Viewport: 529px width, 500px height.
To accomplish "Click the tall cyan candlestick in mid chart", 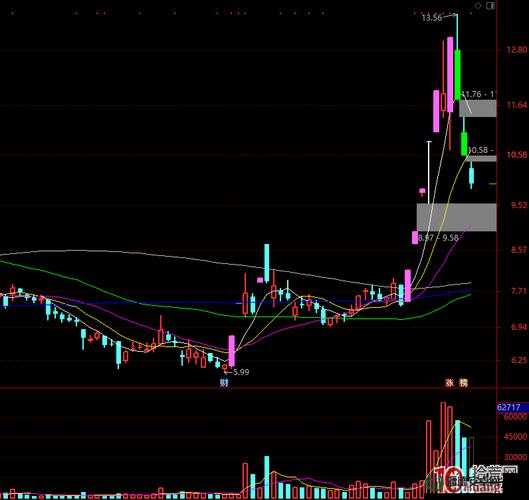I will point(267,263).
